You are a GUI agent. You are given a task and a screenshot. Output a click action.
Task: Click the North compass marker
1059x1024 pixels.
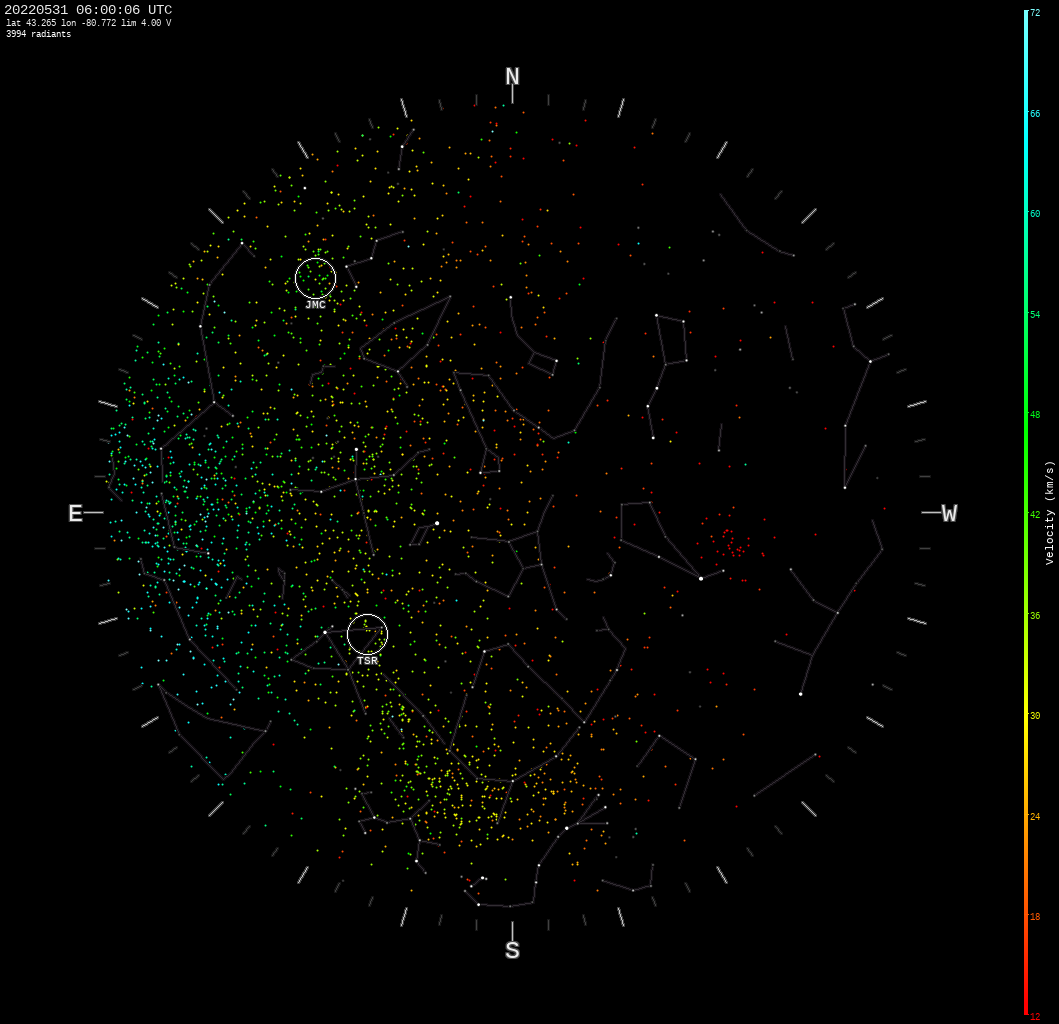(x=513, y=75)
